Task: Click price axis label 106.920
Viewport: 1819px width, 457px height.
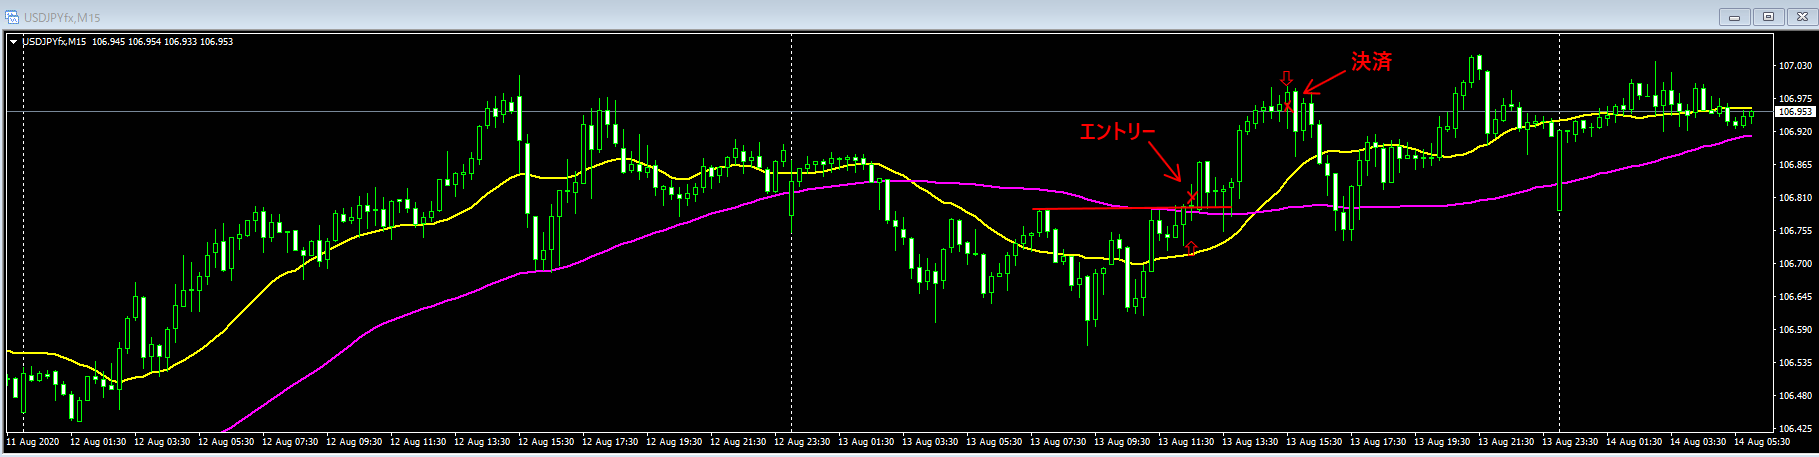Action: [x=1795, y=132]
